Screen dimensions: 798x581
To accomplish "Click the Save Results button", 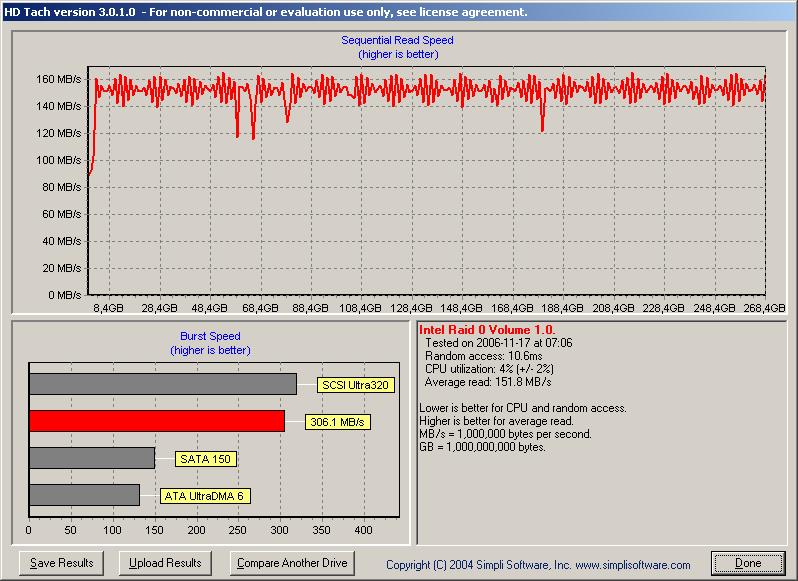I will [x=61, y=563].
